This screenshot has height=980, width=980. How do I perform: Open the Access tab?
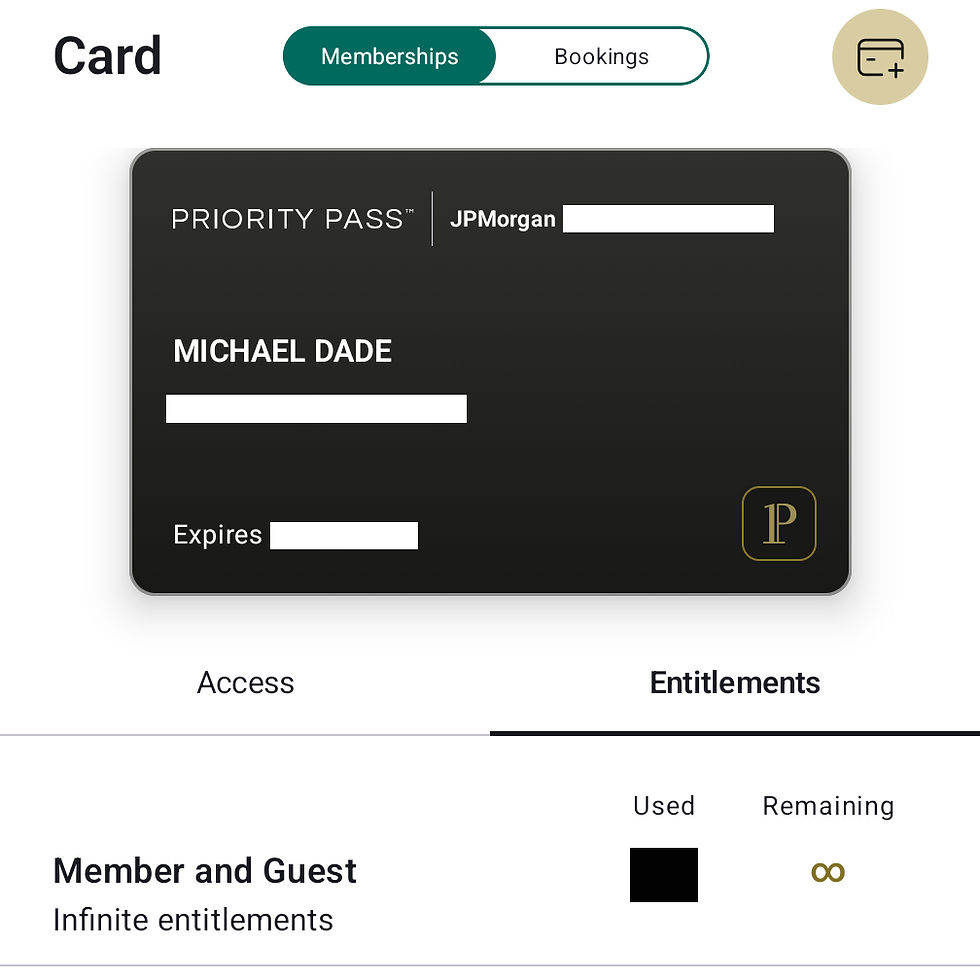(x=245, y=683)
